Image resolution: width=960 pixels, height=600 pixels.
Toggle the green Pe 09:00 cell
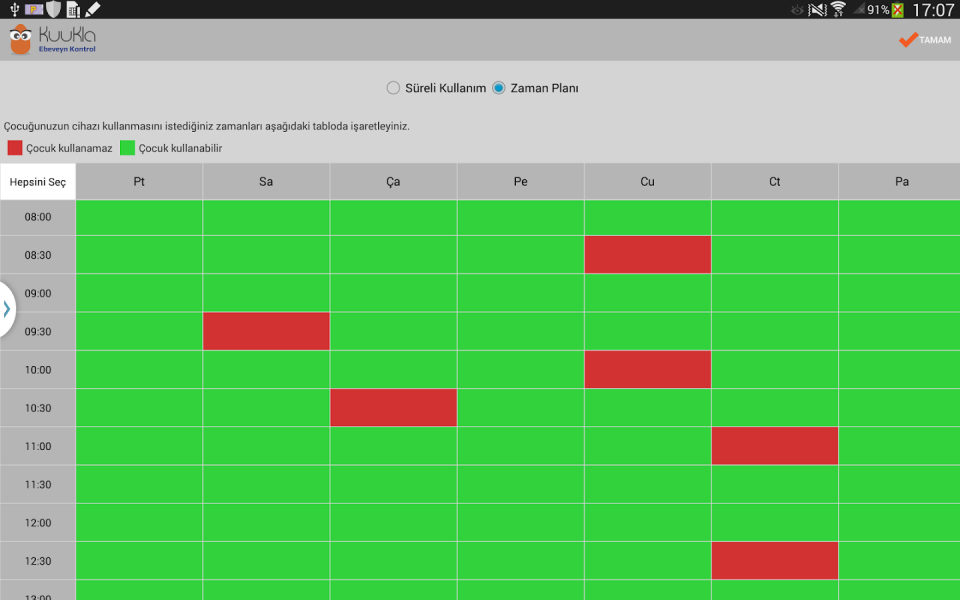(521, 293)
